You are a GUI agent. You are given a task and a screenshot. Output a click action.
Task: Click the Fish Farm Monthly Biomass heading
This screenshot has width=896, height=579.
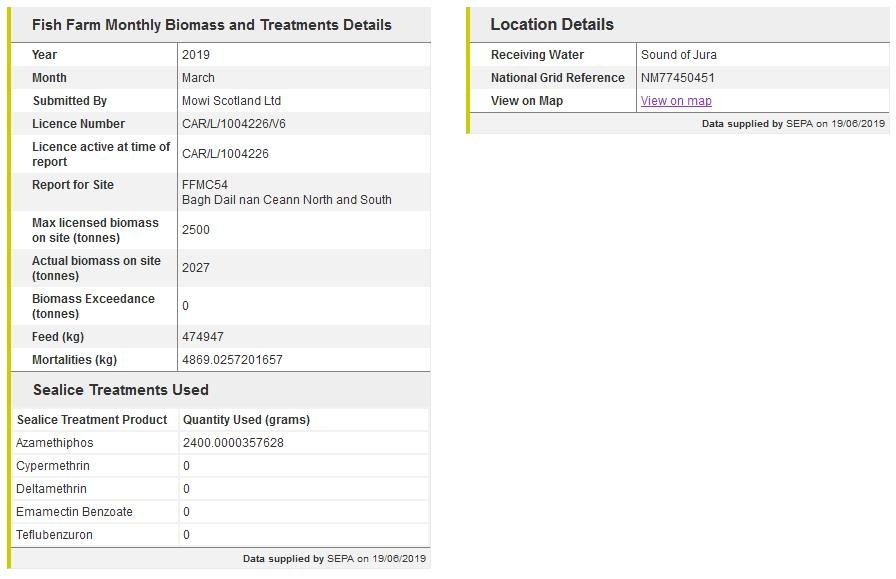(212, 25)
